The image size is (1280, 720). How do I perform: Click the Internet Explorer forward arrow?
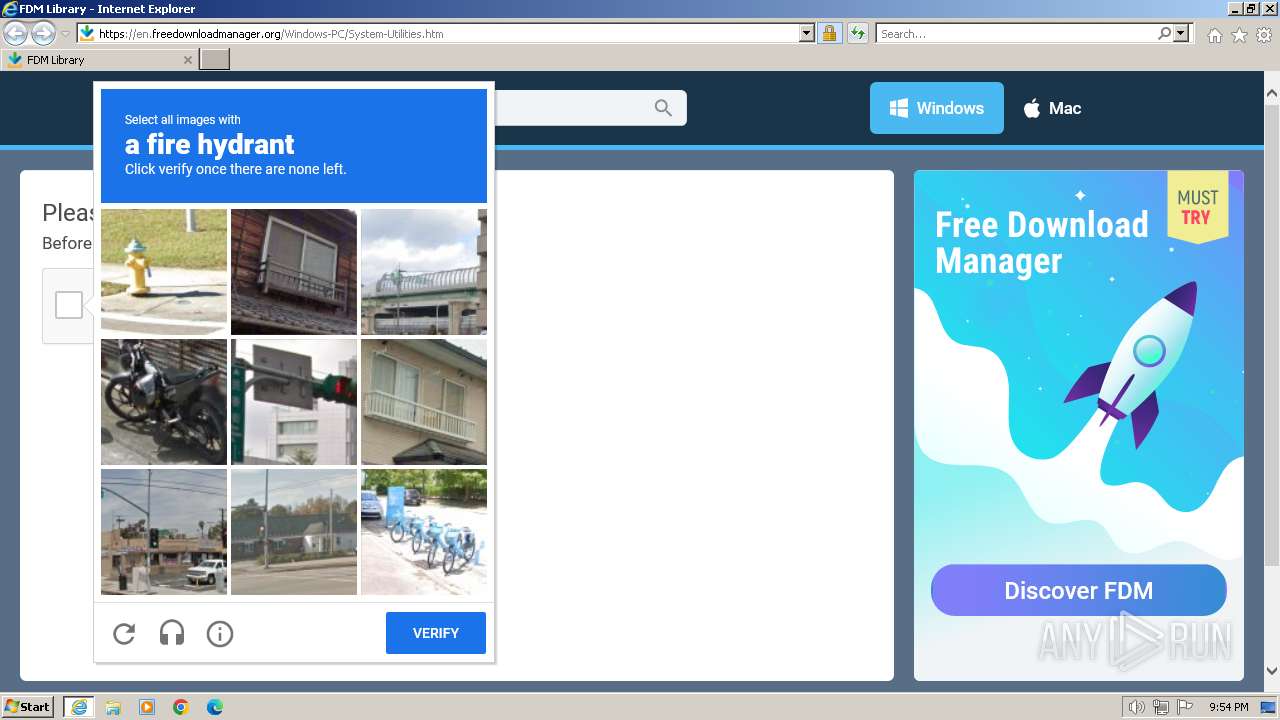(x=43, y=33)
